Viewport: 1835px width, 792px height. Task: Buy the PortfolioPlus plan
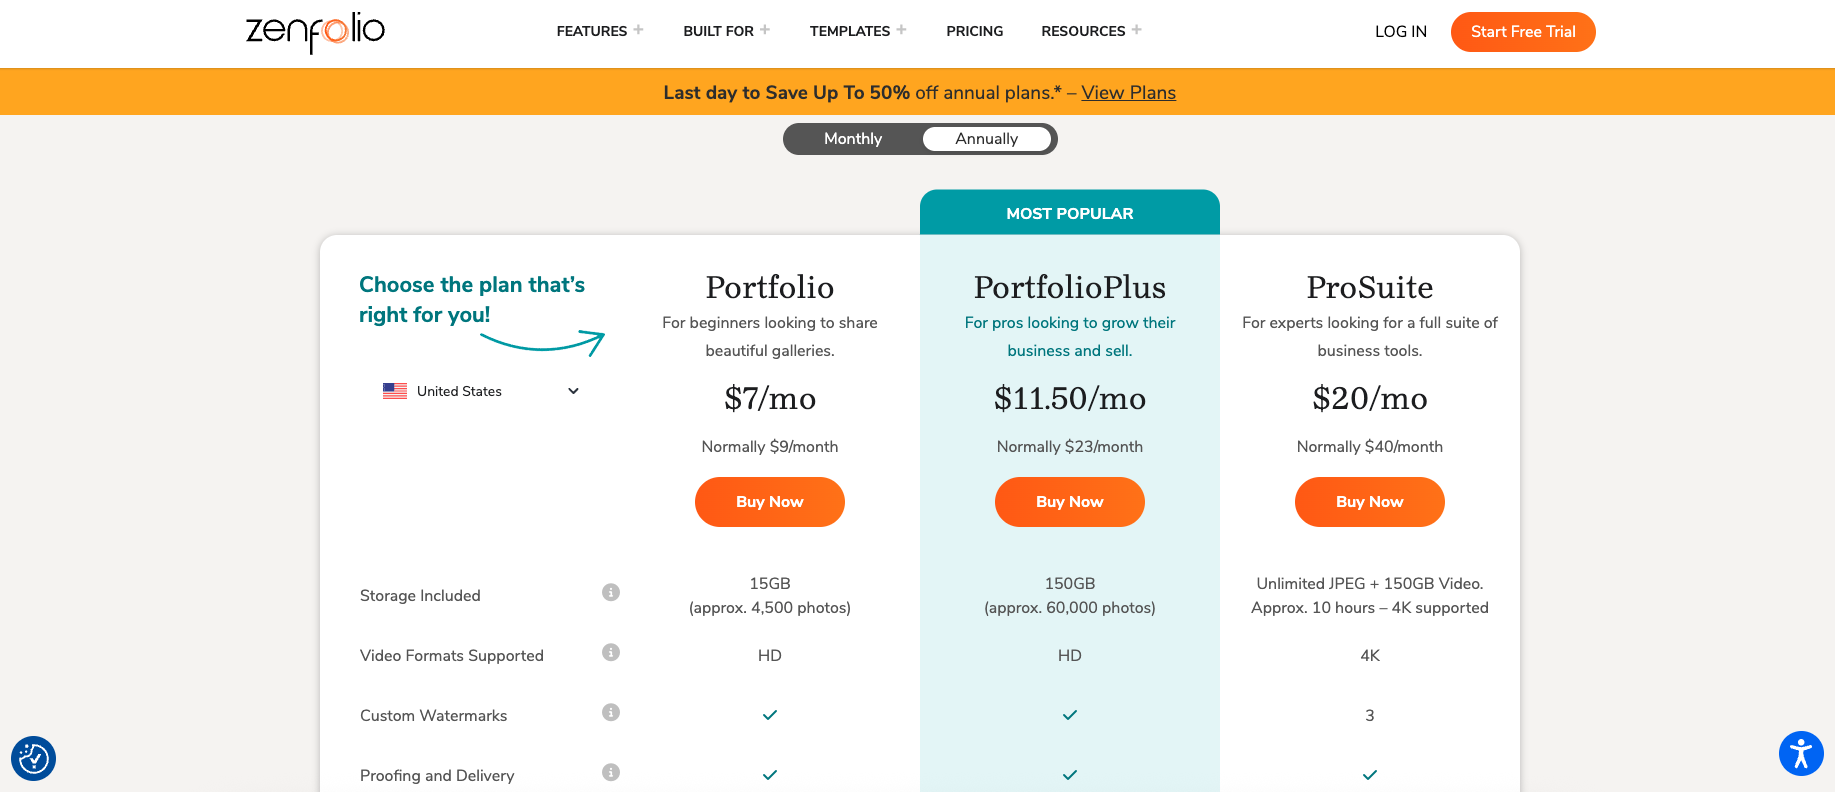click(1069, 502)
